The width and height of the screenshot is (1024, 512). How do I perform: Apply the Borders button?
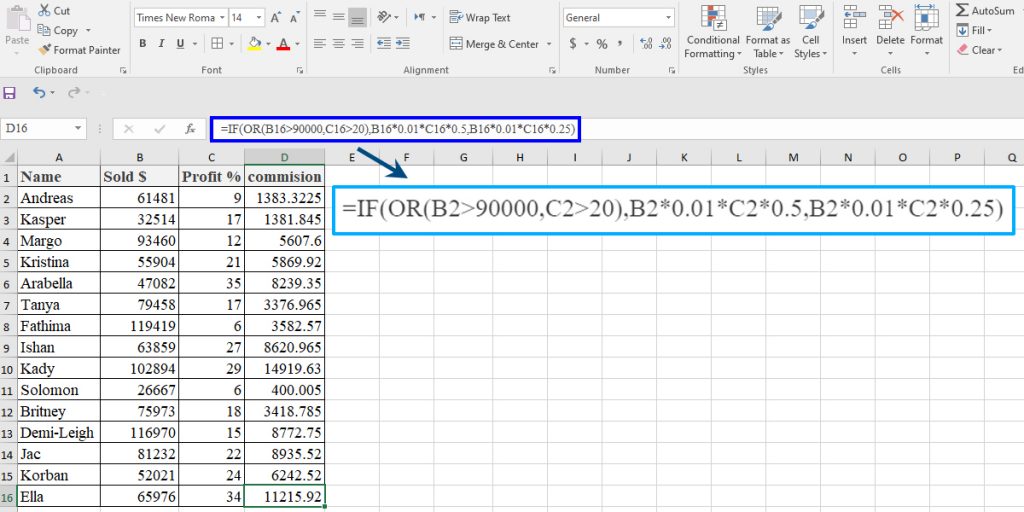click(216, 44)
